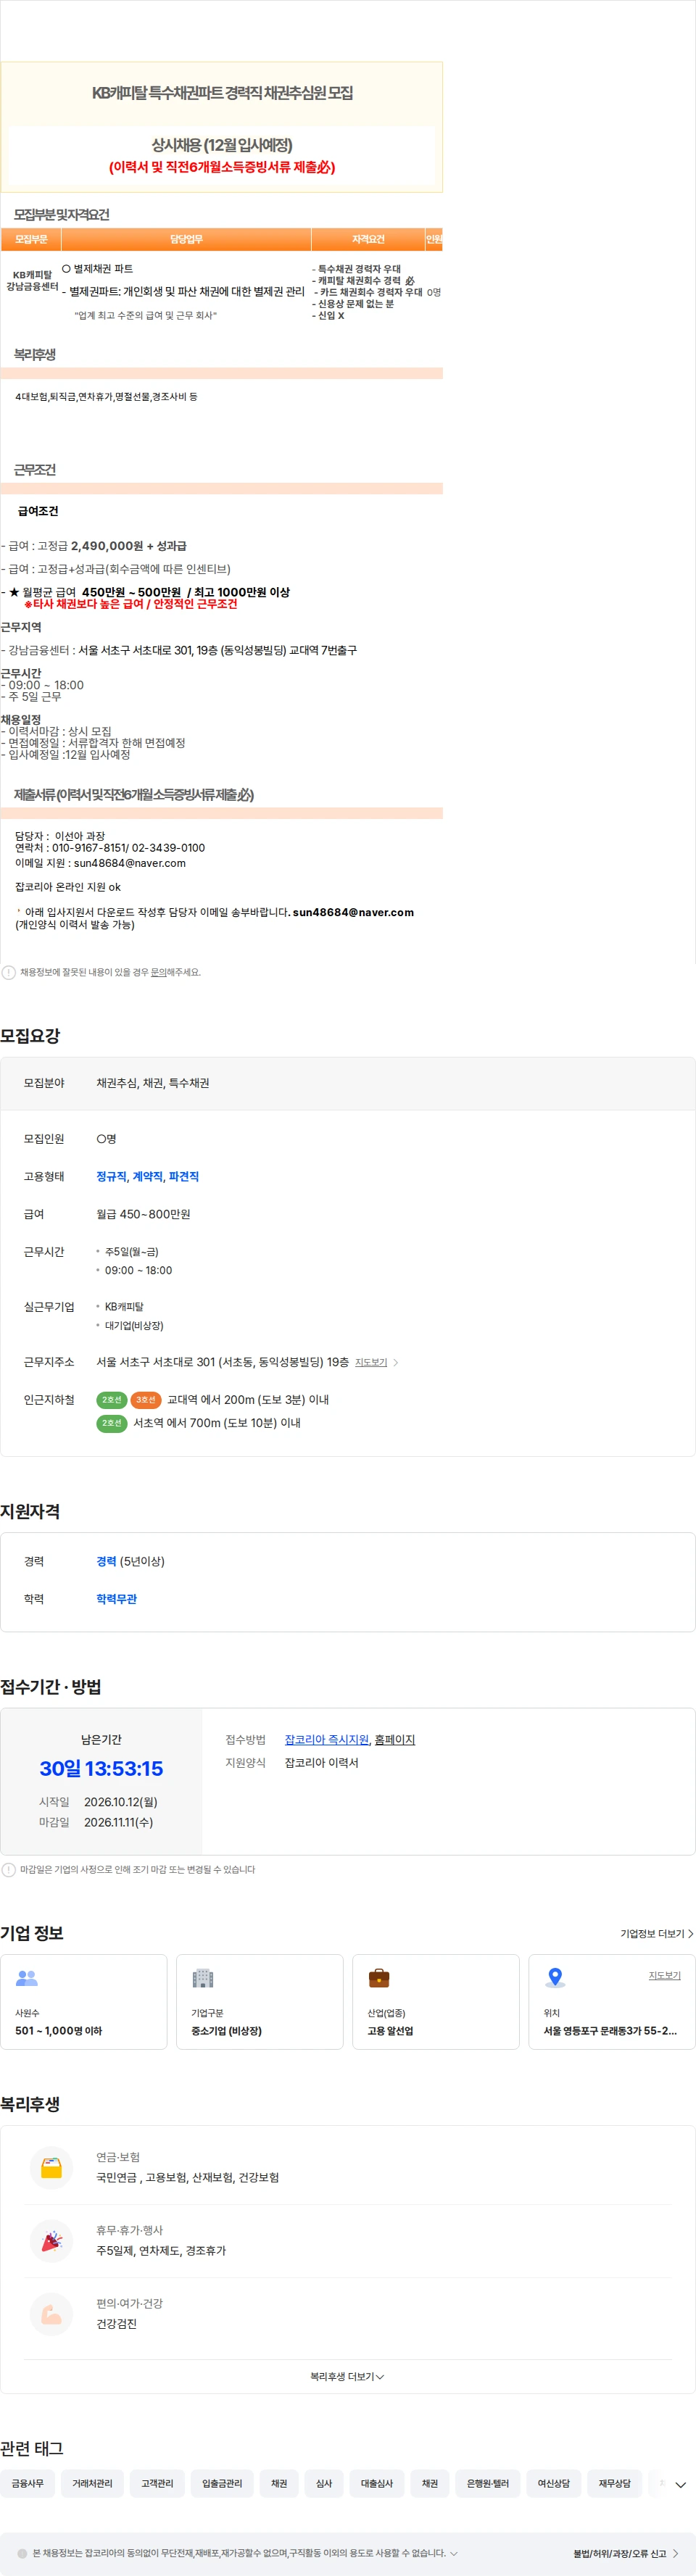
Task: Click the 계약직 employment type
Action: click(x=148, y=1176)
